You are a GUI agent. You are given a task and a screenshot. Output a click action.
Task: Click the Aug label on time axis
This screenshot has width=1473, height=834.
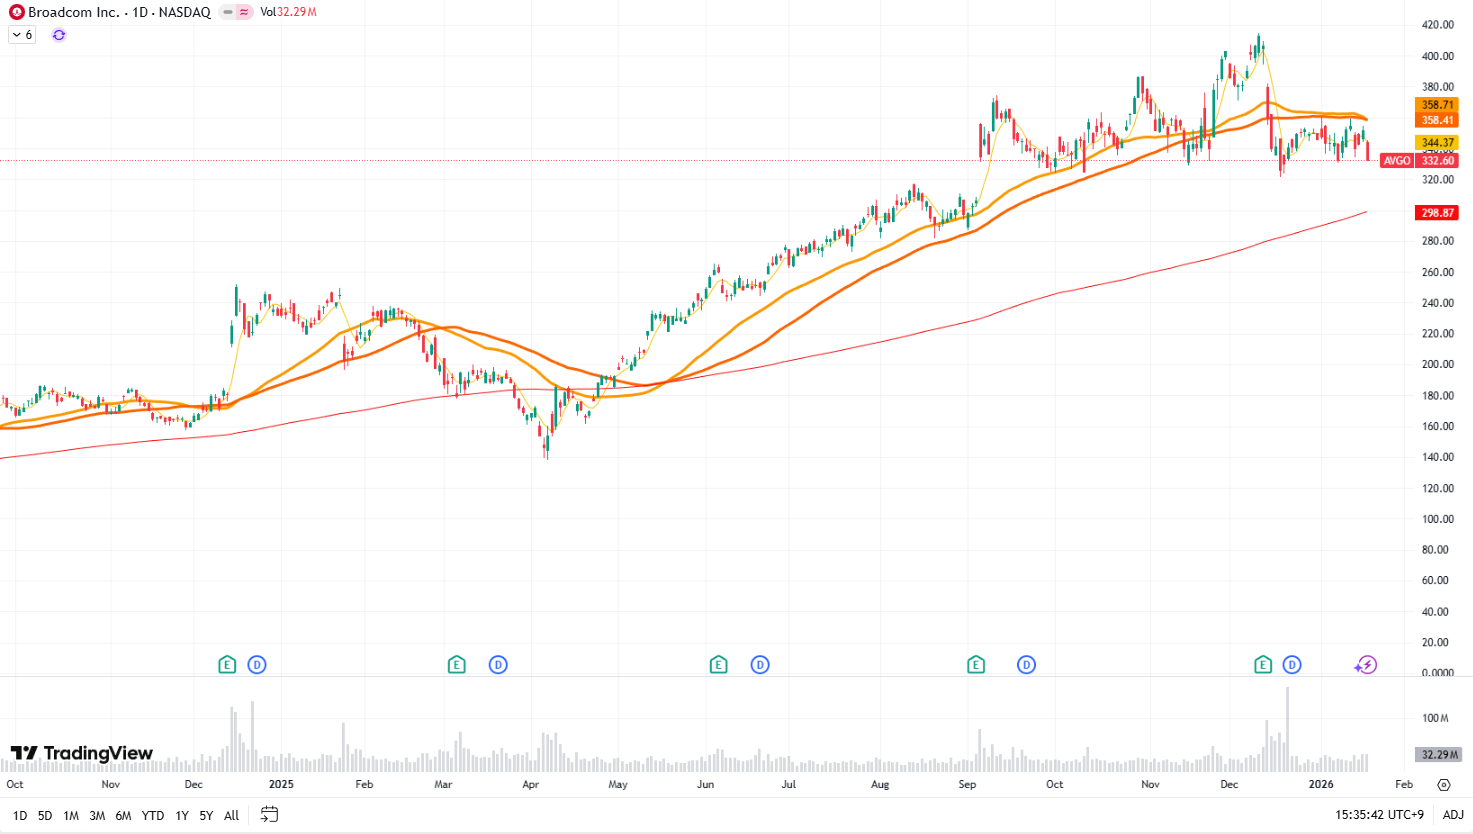[880, 784]
